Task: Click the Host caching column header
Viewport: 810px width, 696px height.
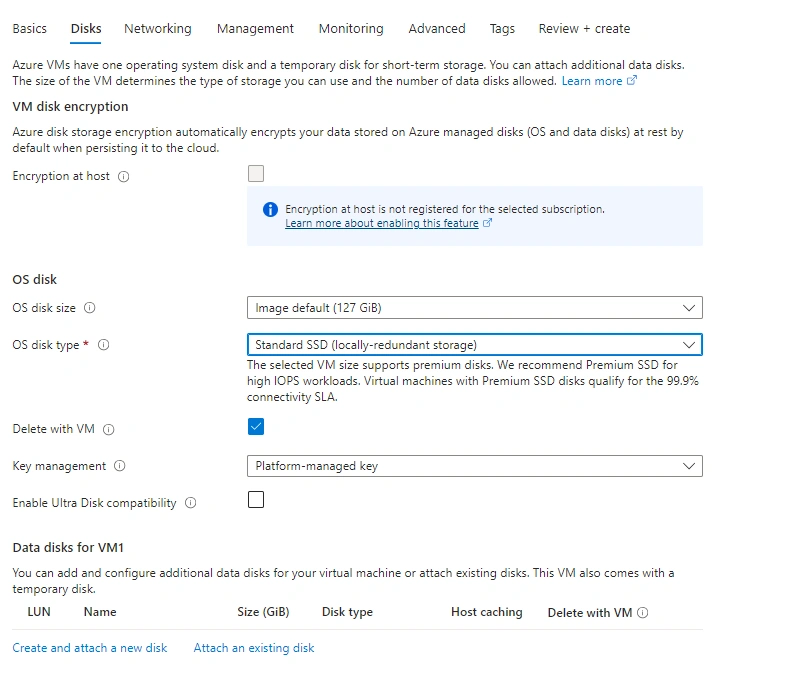Action: click(487, 612)
